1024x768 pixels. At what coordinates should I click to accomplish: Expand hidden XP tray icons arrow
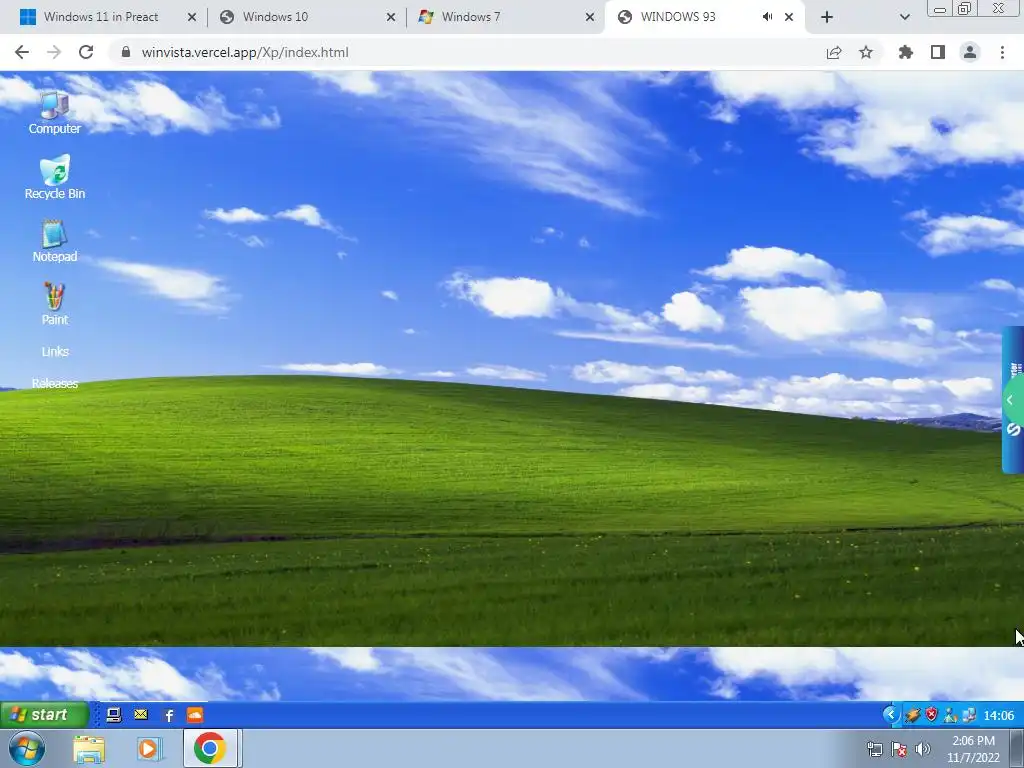891,714
